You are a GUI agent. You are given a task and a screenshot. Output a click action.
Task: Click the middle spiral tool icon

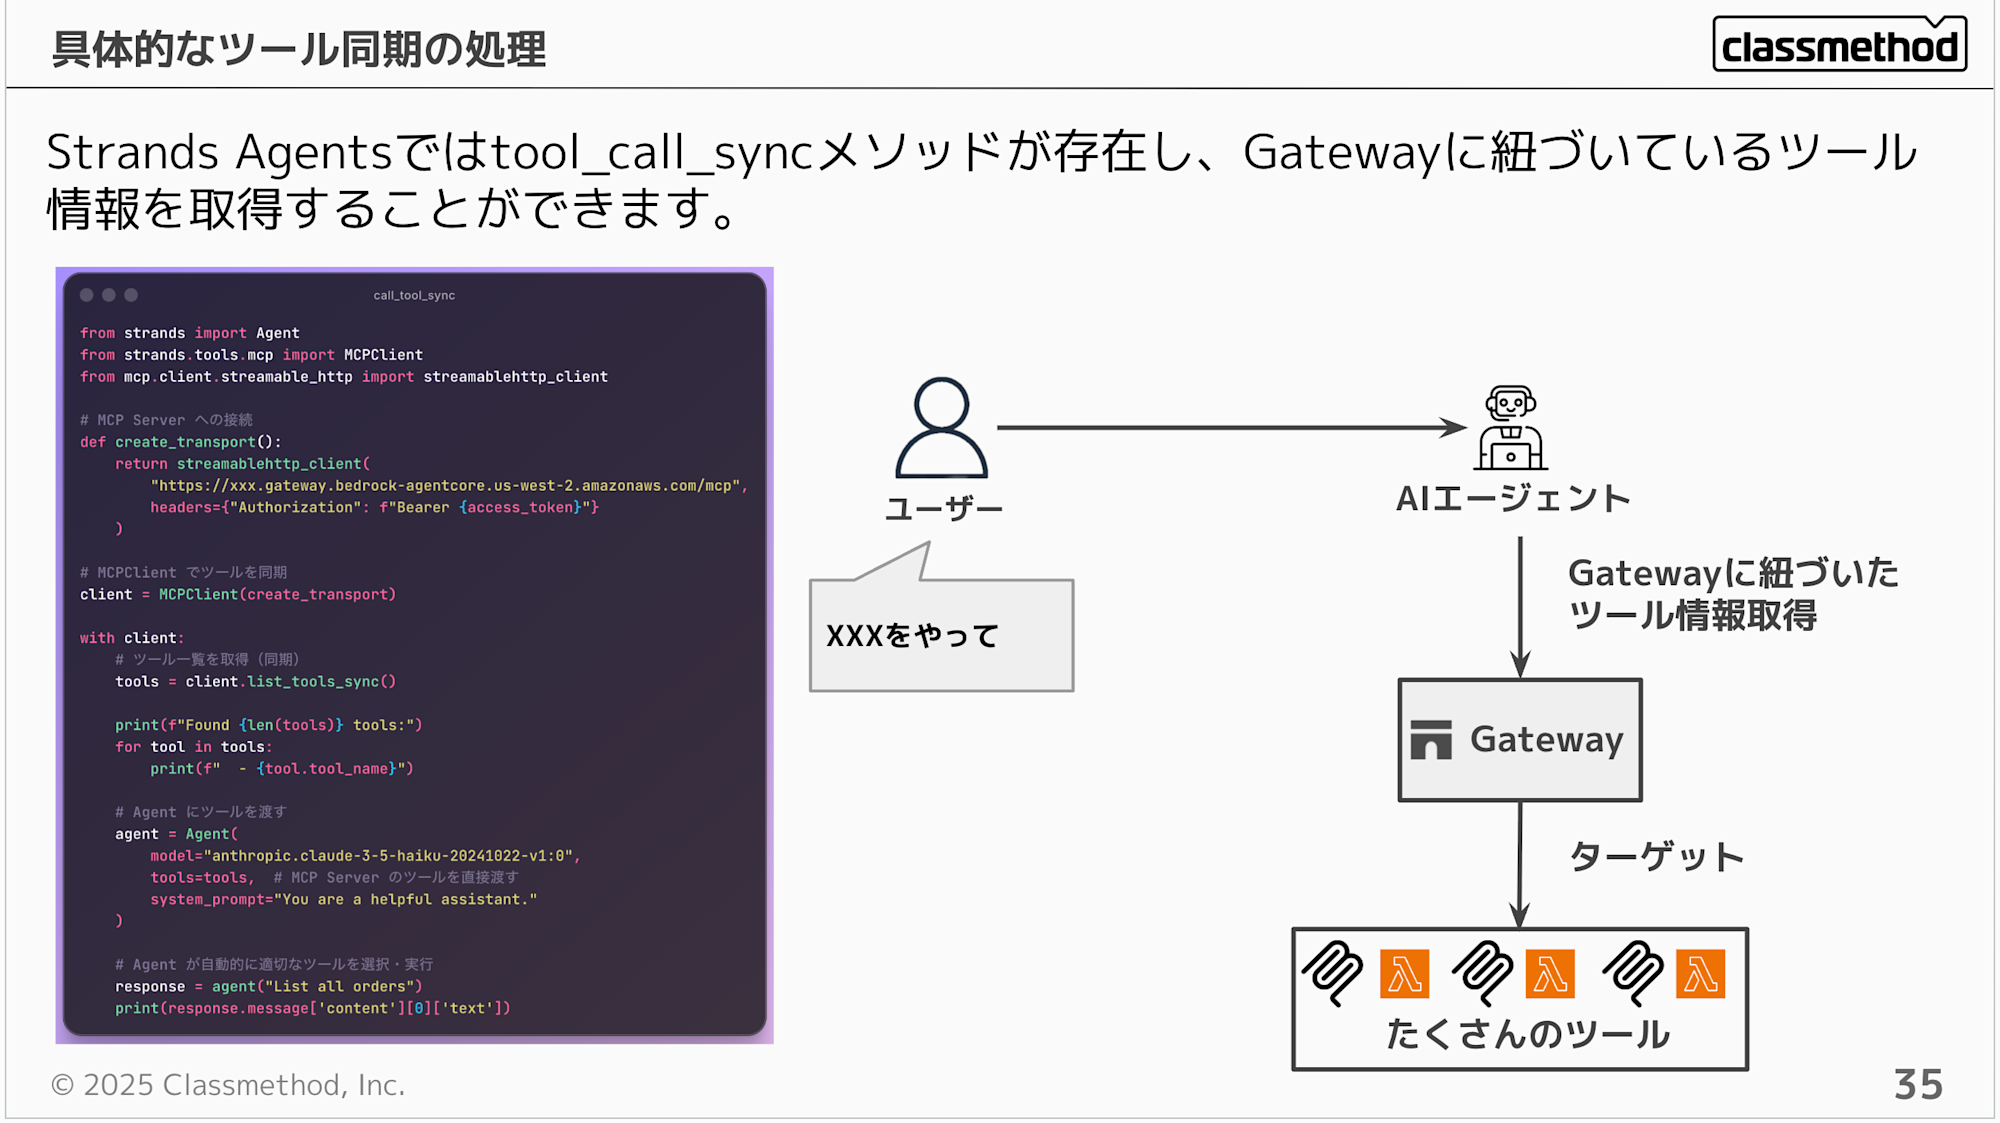[1482, 972]
